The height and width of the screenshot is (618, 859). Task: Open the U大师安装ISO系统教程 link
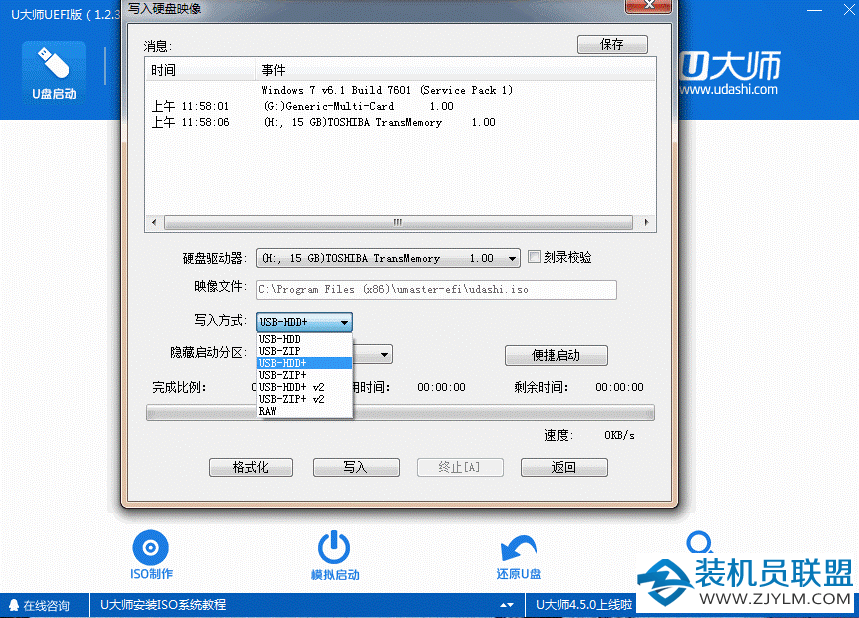163,605
